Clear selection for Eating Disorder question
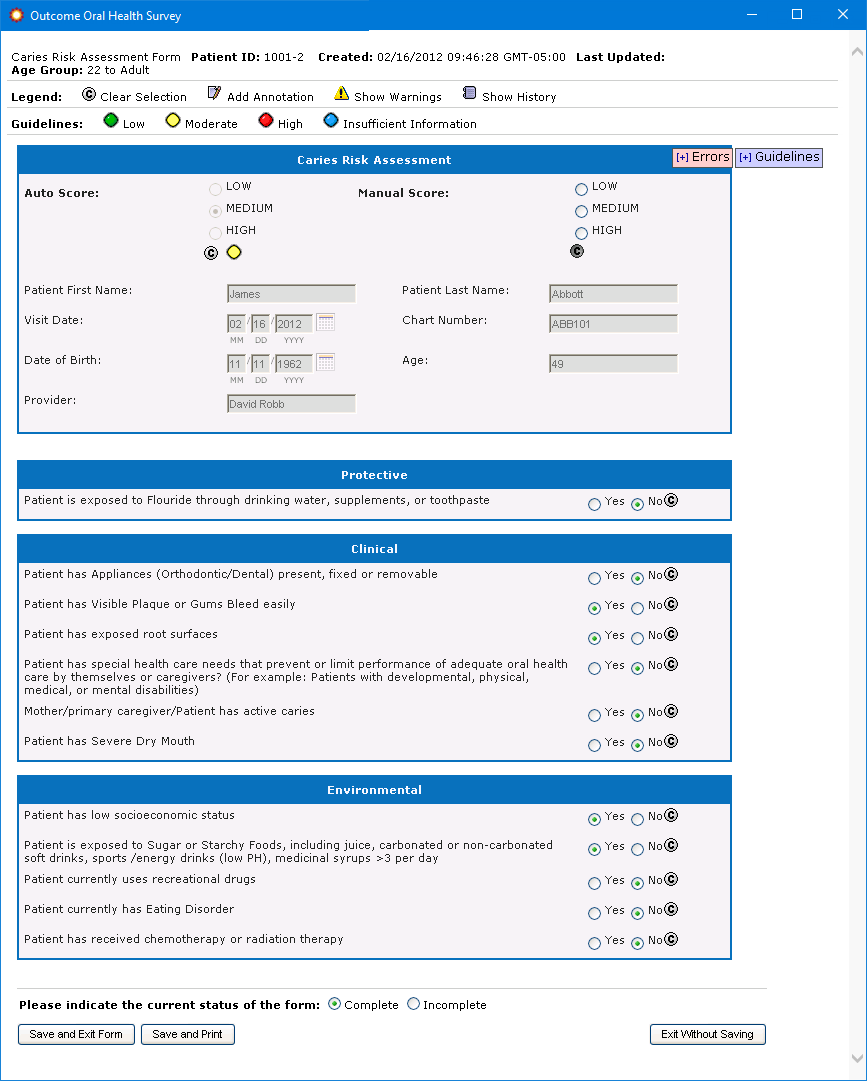The image size is (867, 1081). pyautogui.click(x=671, y=909)
